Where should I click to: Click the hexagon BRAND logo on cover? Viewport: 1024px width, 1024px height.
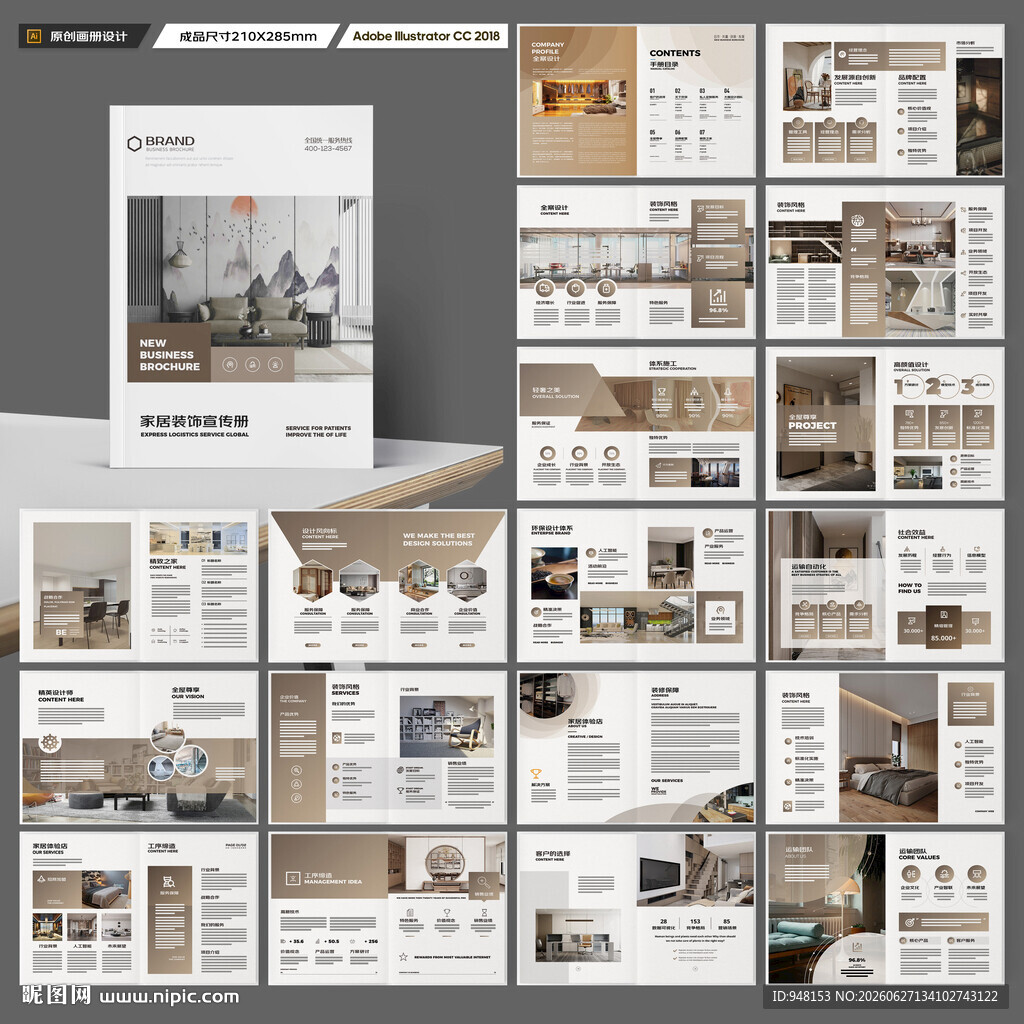point(134,143)
